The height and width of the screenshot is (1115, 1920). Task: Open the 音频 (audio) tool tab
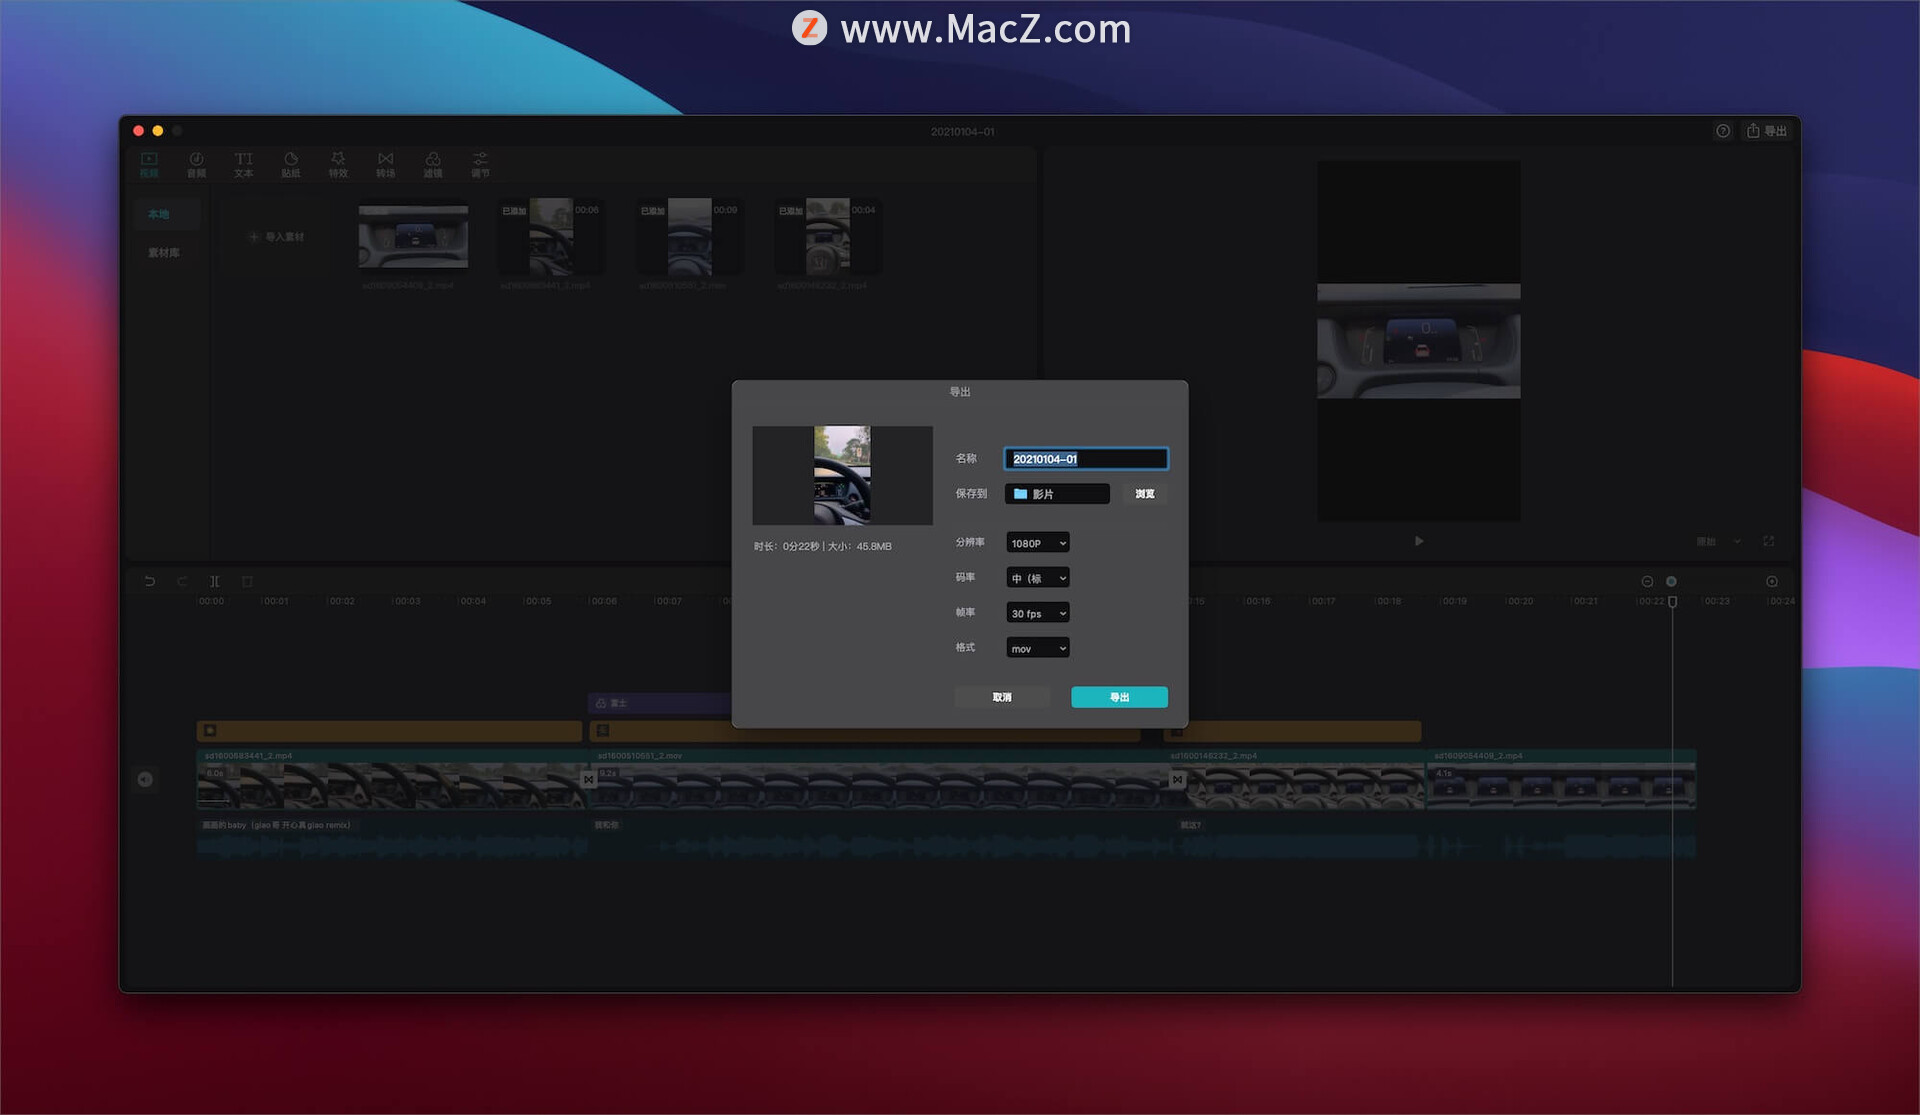pyautogui.click(x=196, y=164)
